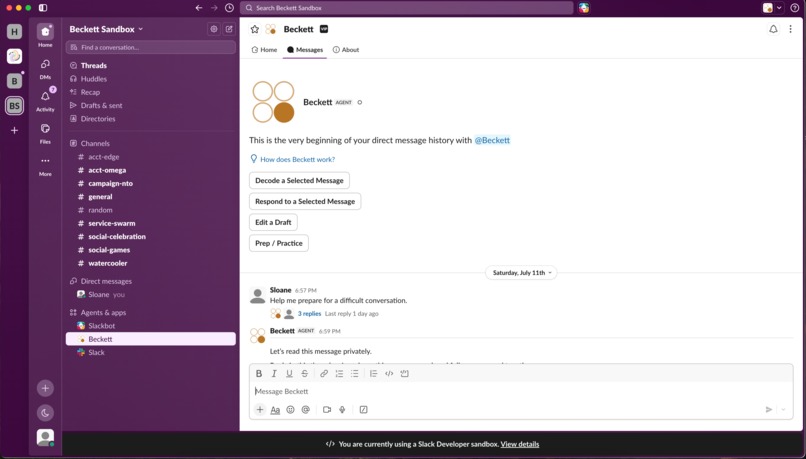Screen dimensions: 806x459
Task: Insert a link in the message
Action: [x=324, y=374]
